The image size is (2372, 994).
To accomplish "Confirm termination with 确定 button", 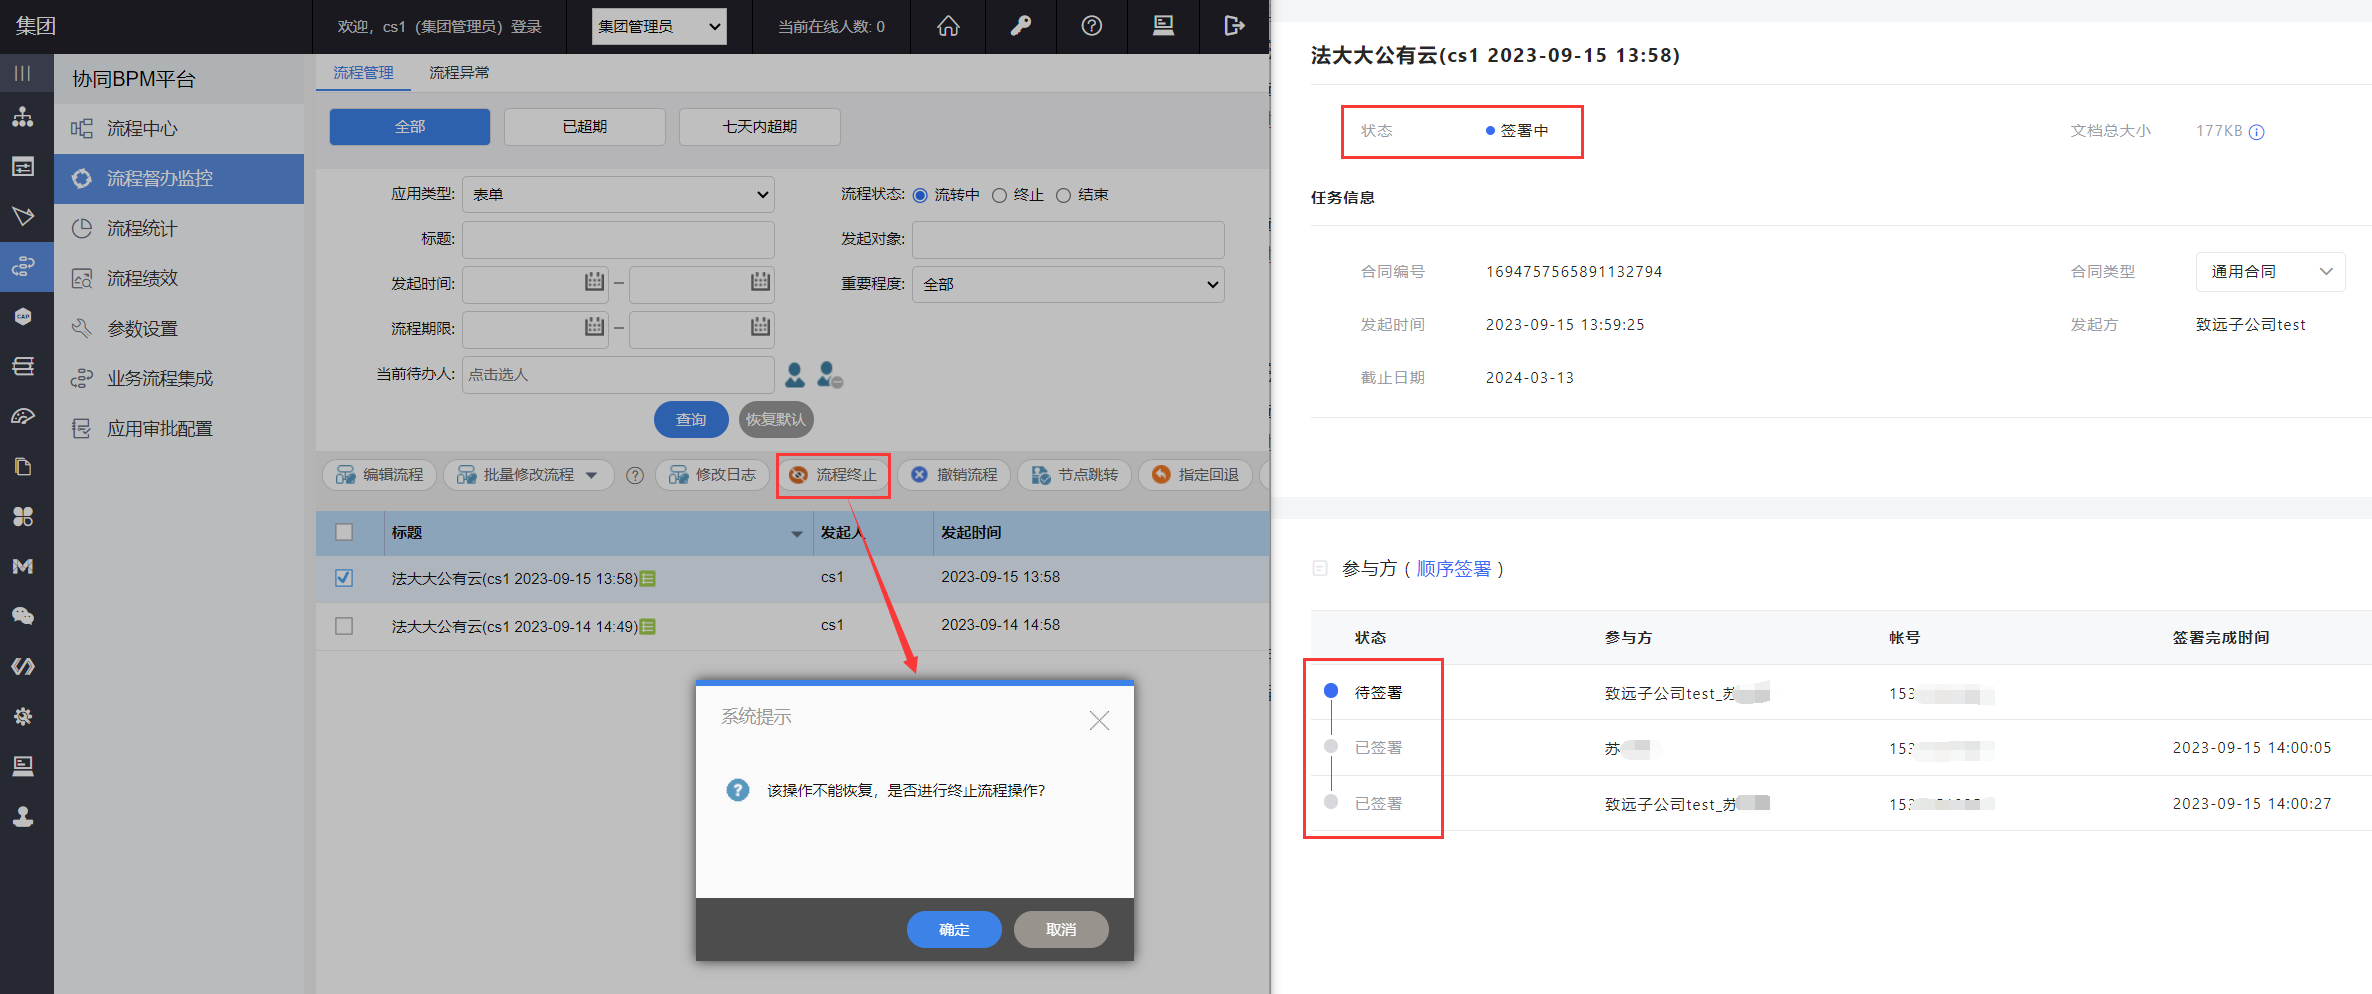I will (x=953, y=929).
